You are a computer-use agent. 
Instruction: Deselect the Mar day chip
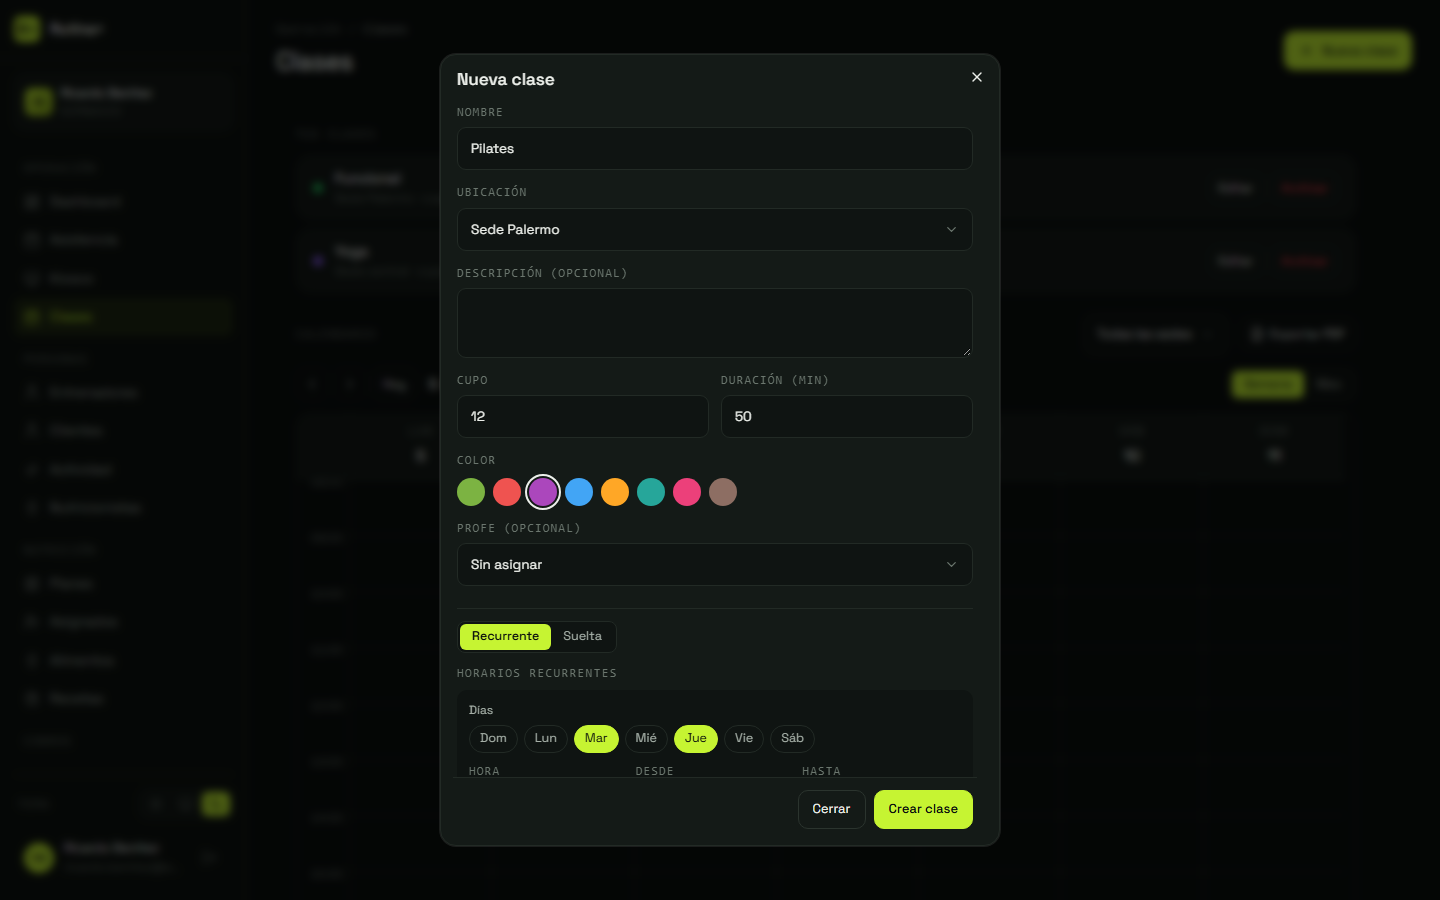point(596,739)
